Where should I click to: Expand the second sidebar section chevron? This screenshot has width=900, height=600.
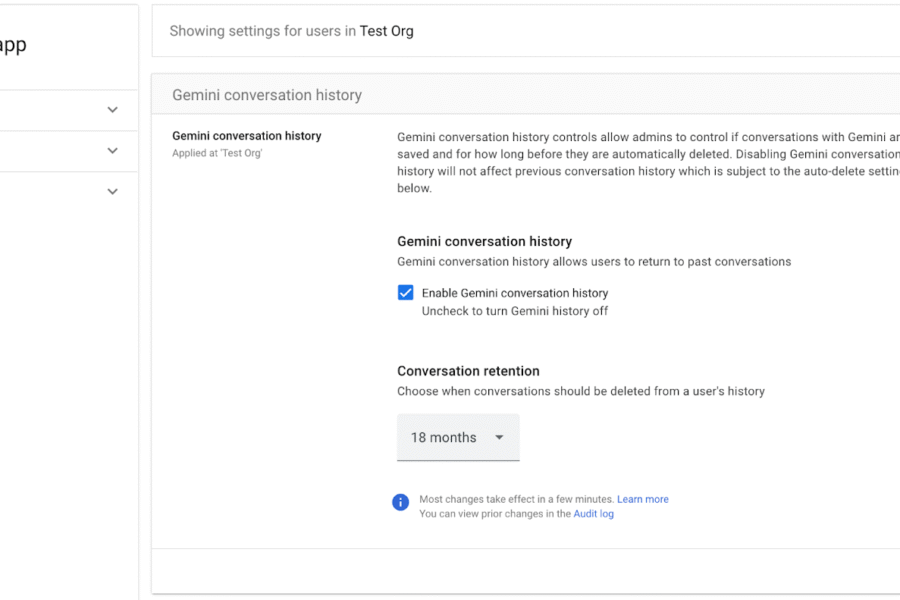(x=112, y=150)
